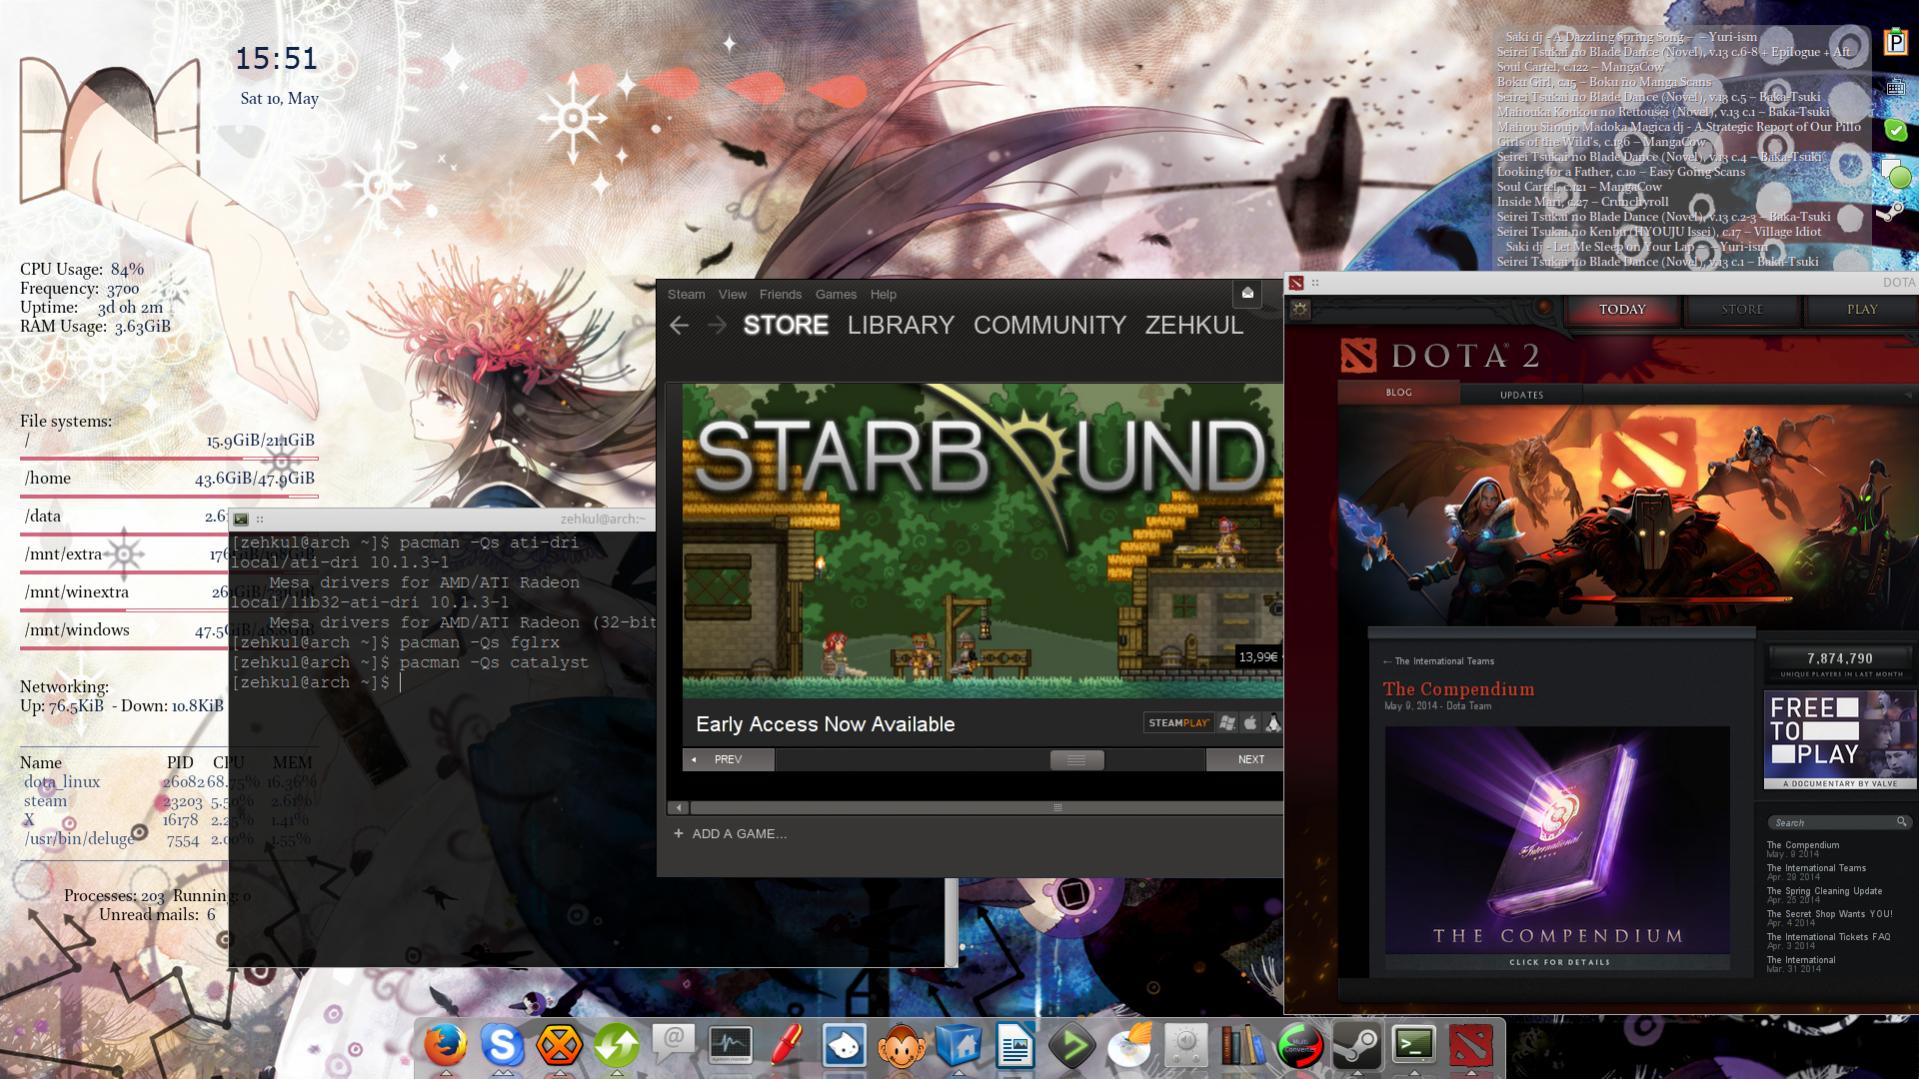Go forward in the Steam store

pyautogui.click(x=717, y=325)
